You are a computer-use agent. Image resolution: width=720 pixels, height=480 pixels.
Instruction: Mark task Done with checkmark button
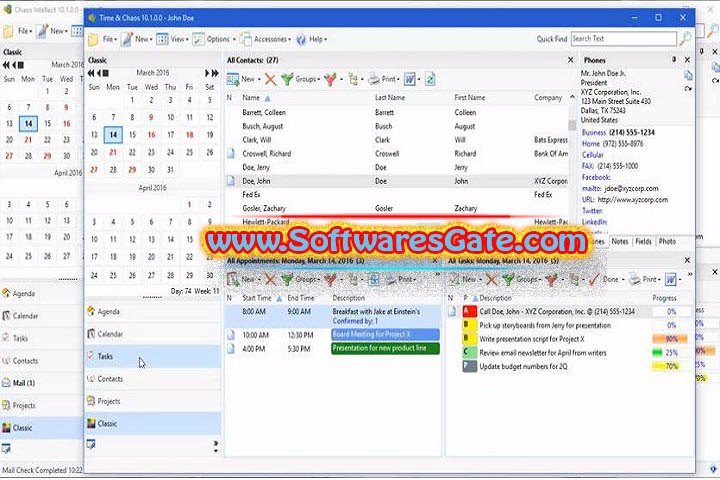605,279
